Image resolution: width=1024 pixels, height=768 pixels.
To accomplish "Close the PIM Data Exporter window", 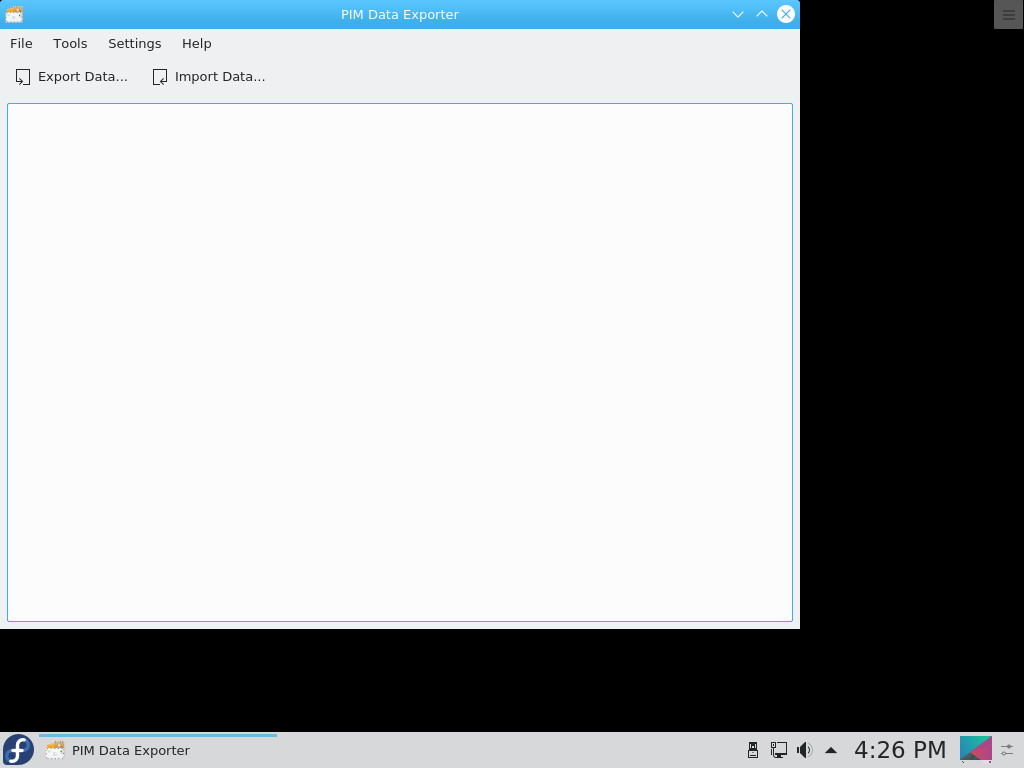I will [x=786, y=14].
